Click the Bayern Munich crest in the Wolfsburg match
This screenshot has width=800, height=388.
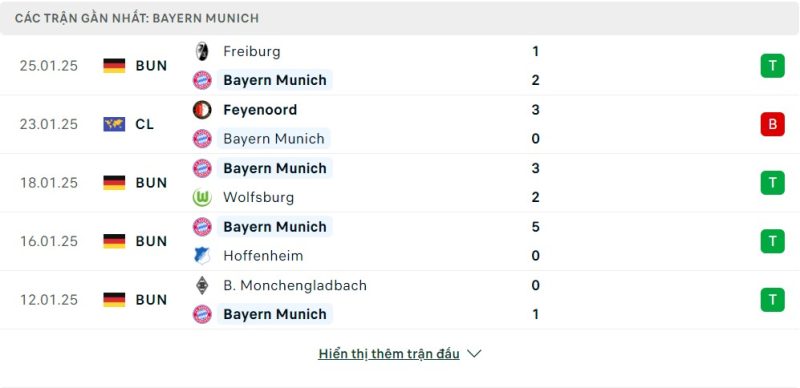point(202,168)
